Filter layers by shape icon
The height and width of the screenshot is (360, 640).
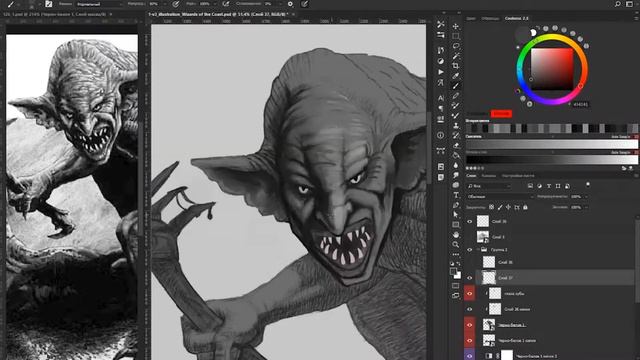[558, 186]
